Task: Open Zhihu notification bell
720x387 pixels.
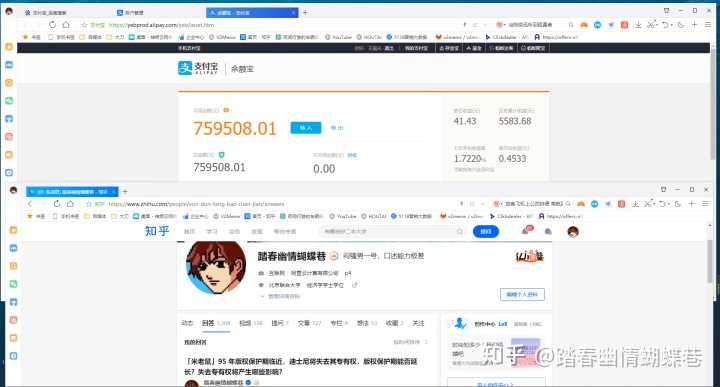Action: (x=525, y=231)
